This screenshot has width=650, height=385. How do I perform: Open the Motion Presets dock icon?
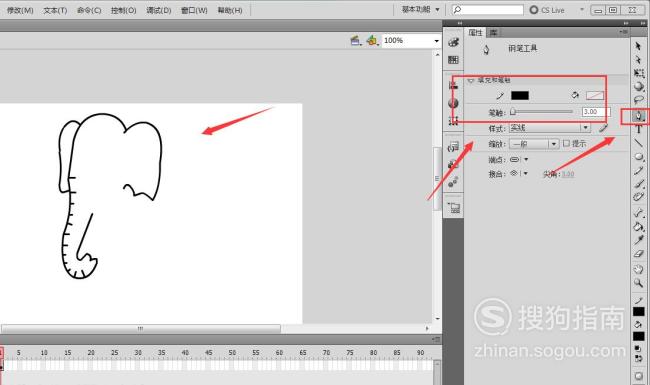coord(454,182)
